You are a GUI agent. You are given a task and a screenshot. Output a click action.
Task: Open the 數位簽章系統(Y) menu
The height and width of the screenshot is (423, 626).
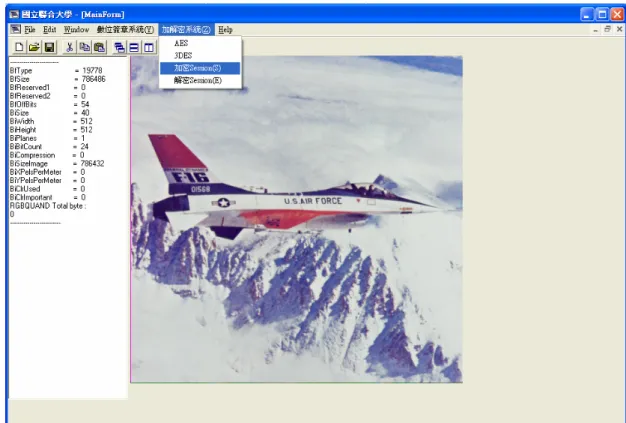[125, 30]
